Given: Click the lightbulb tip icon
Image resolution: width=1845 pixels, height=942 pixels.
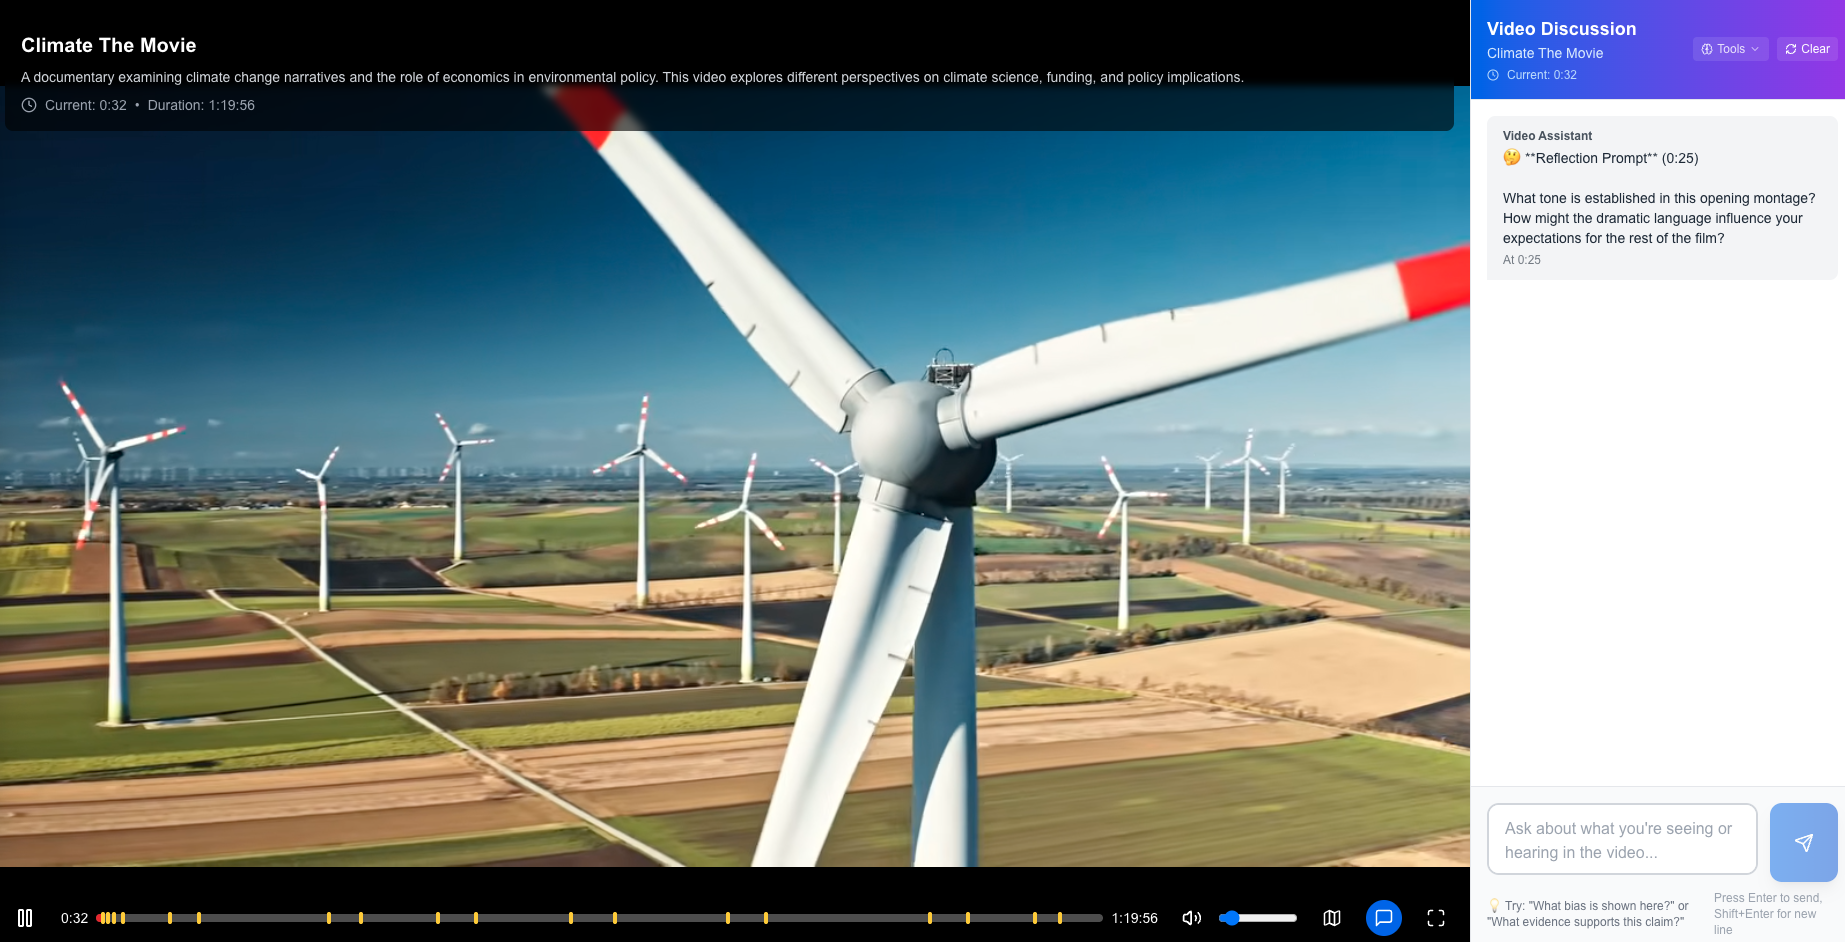Looking at the screenshot, I should 1494,906.
